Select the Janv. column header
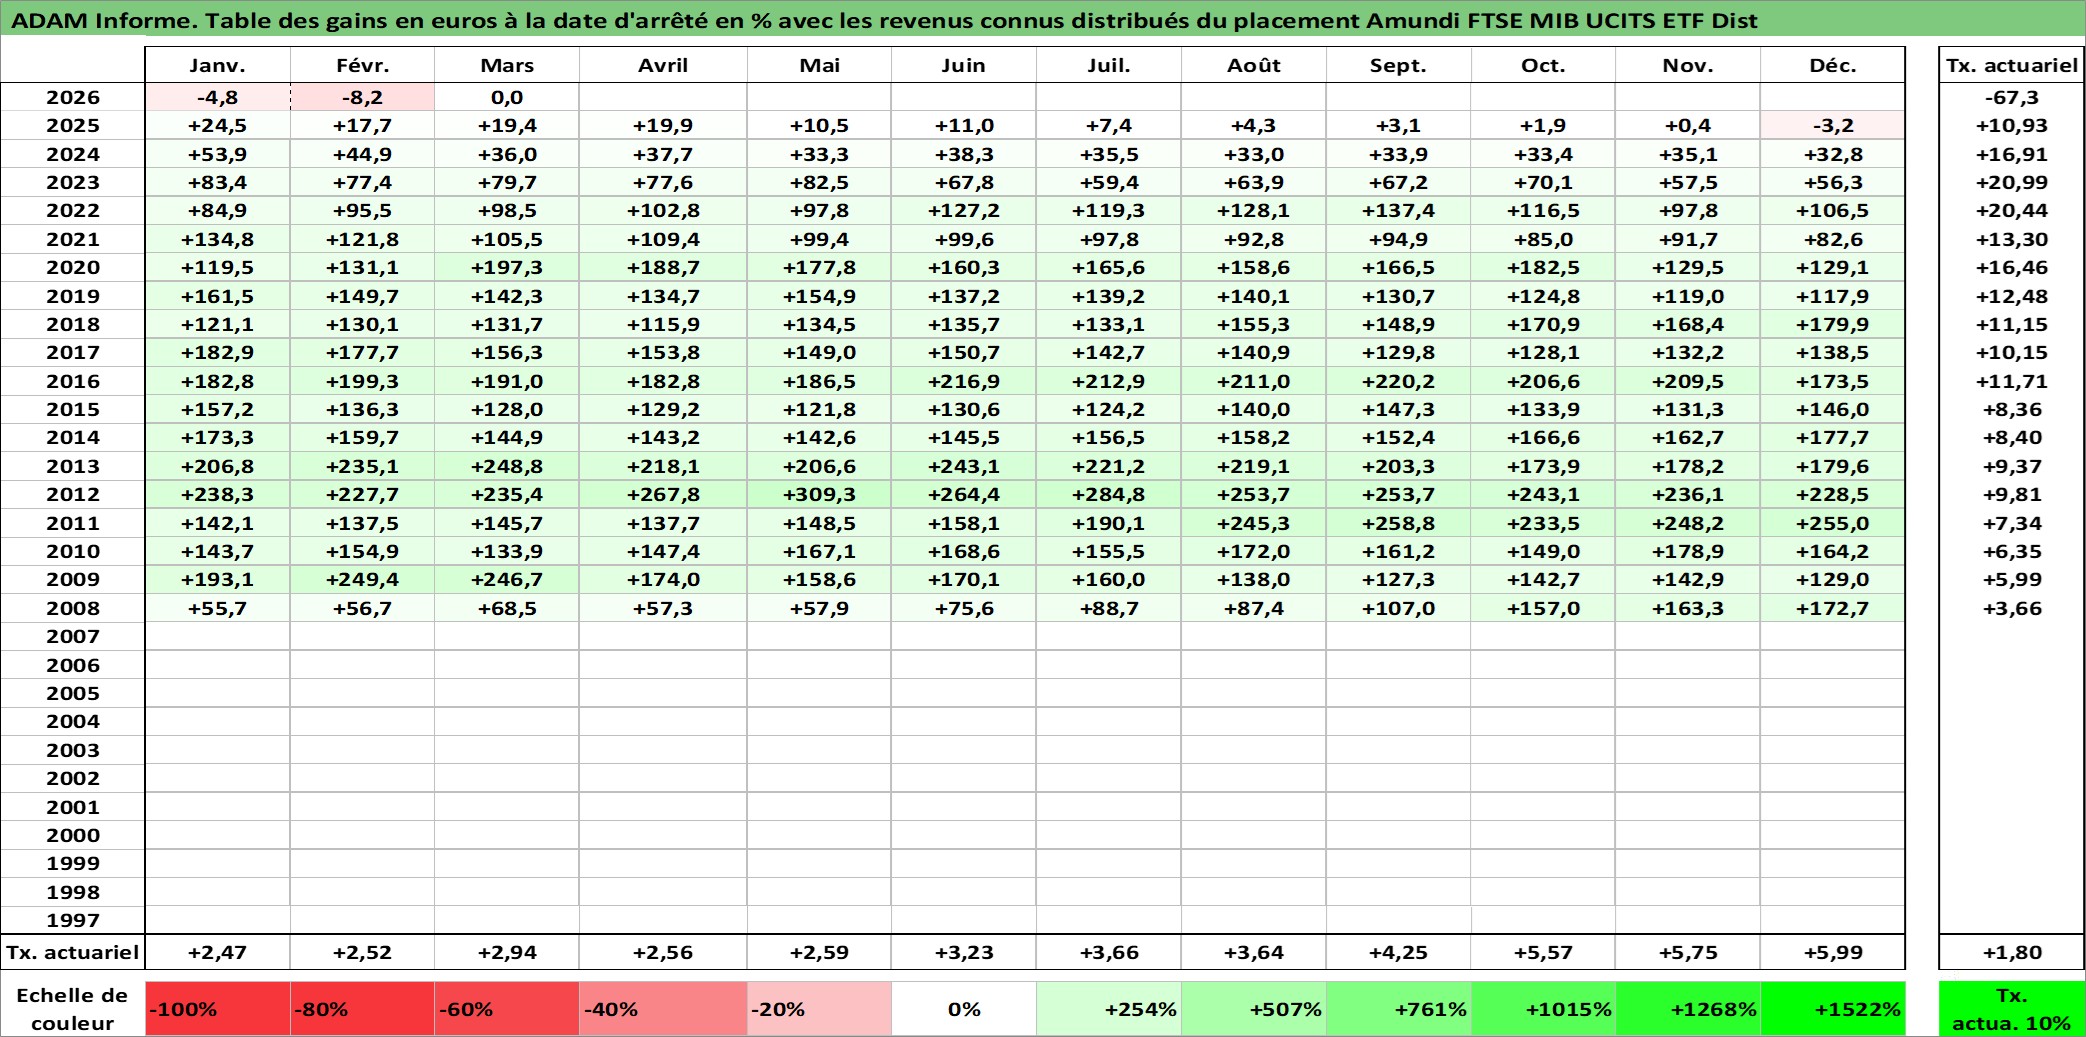2086x1037 pixels. pos(217,65)
